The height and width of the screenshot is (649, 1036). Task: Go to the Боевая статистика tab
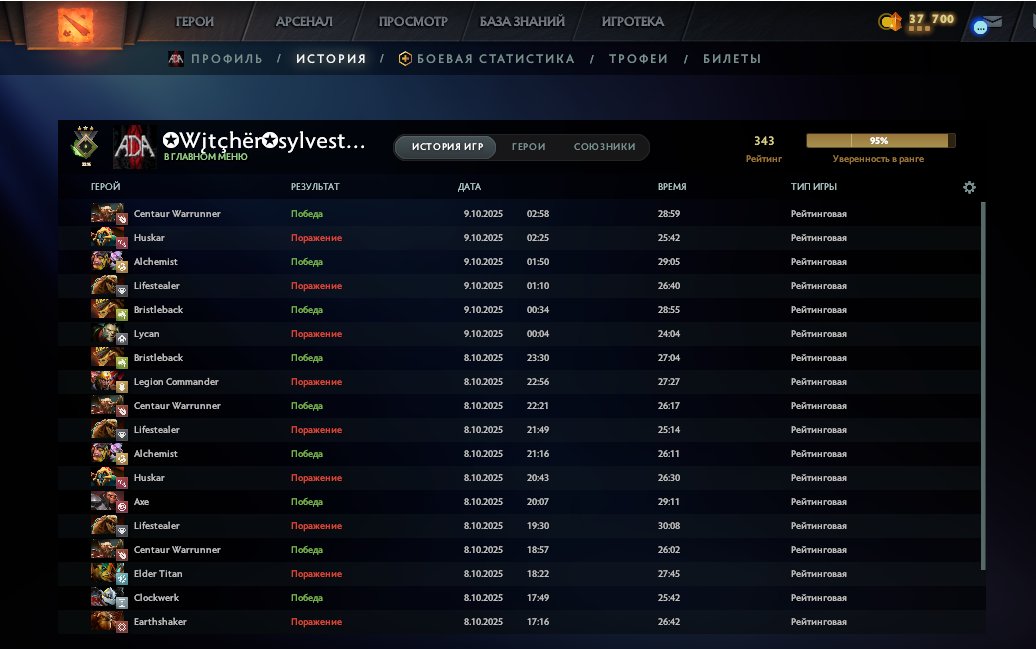[x=495, y=59]
